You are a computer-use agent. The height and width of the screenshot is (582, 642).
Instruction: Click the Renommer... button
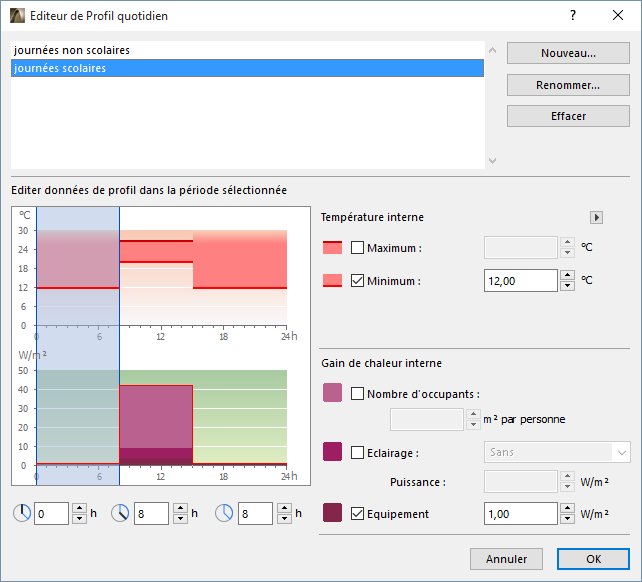pos(568,85)
